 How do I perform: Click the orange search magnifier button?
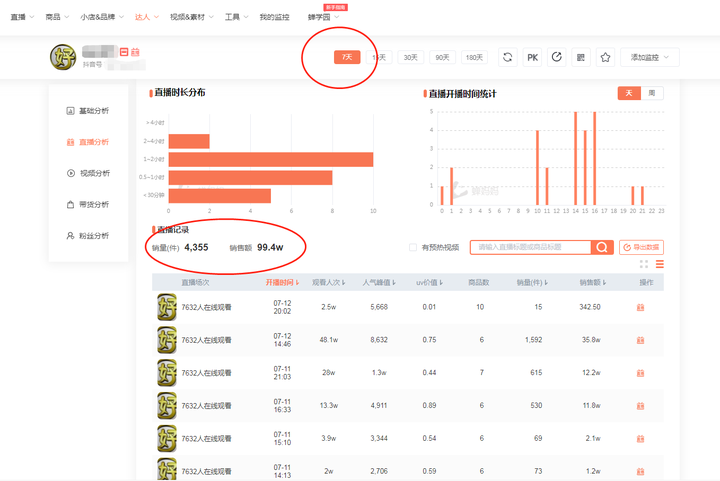click(x=602, y=247)
